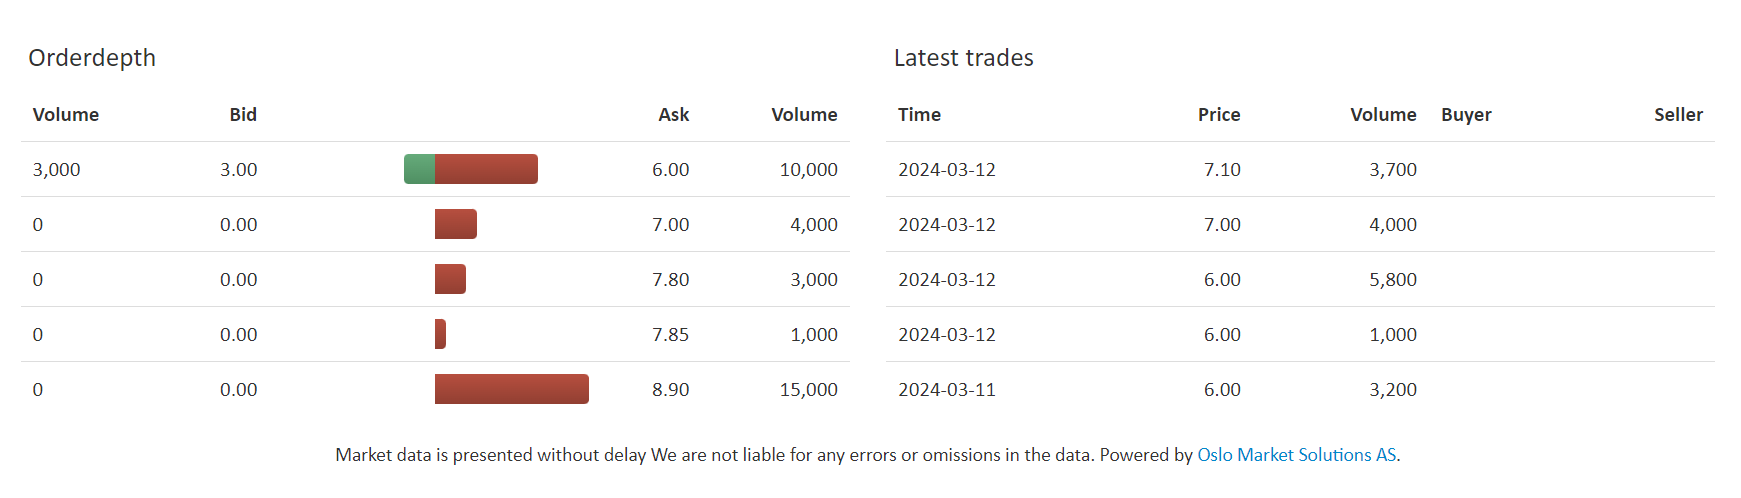Select the green bid portion of top bar

[419, 169]
